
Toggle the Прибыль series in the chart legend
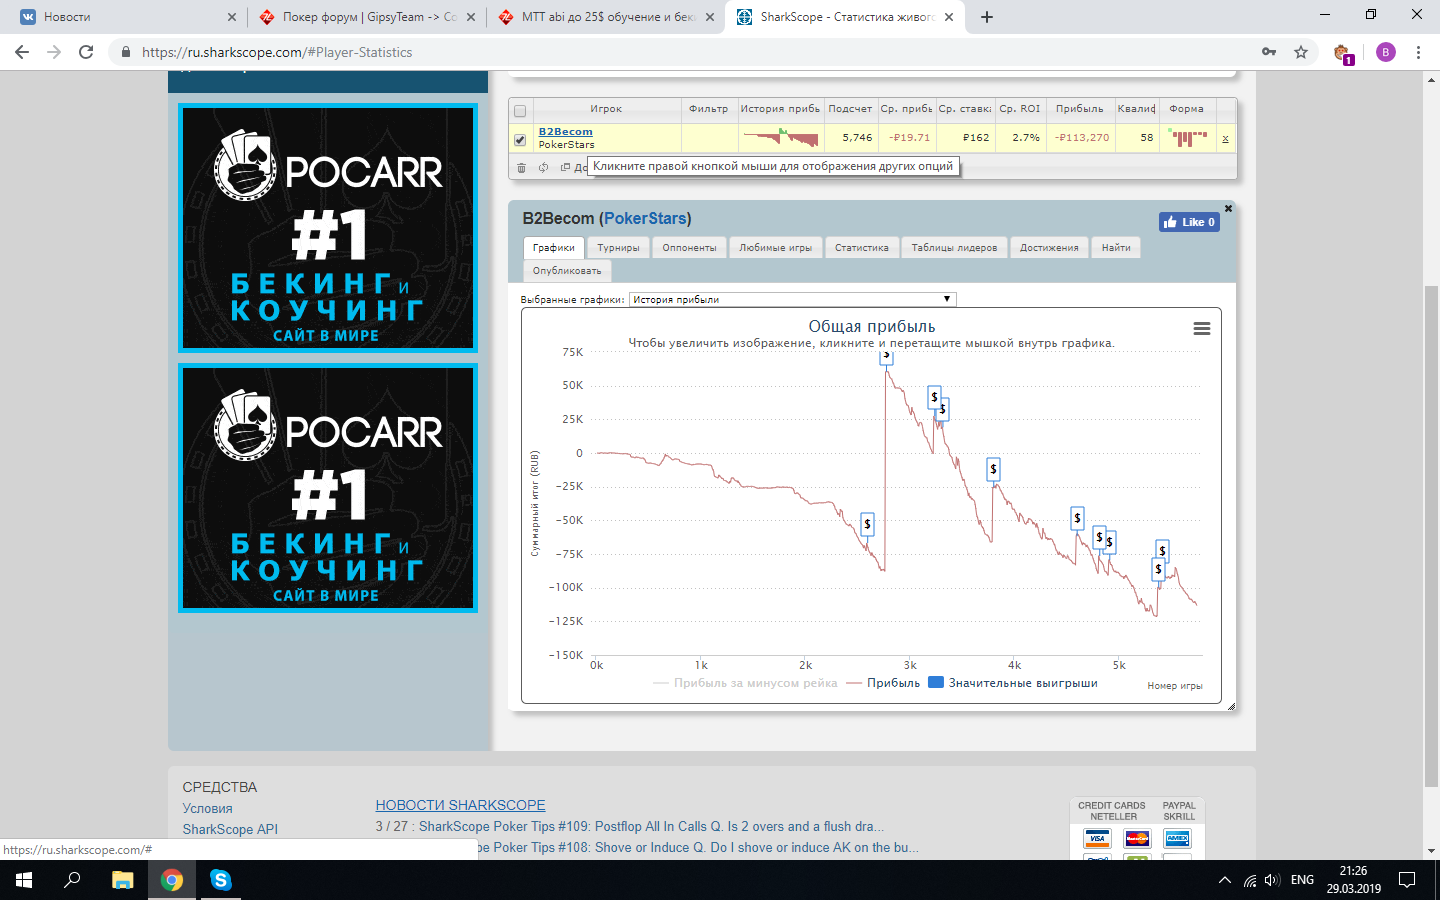pos(883,683)
